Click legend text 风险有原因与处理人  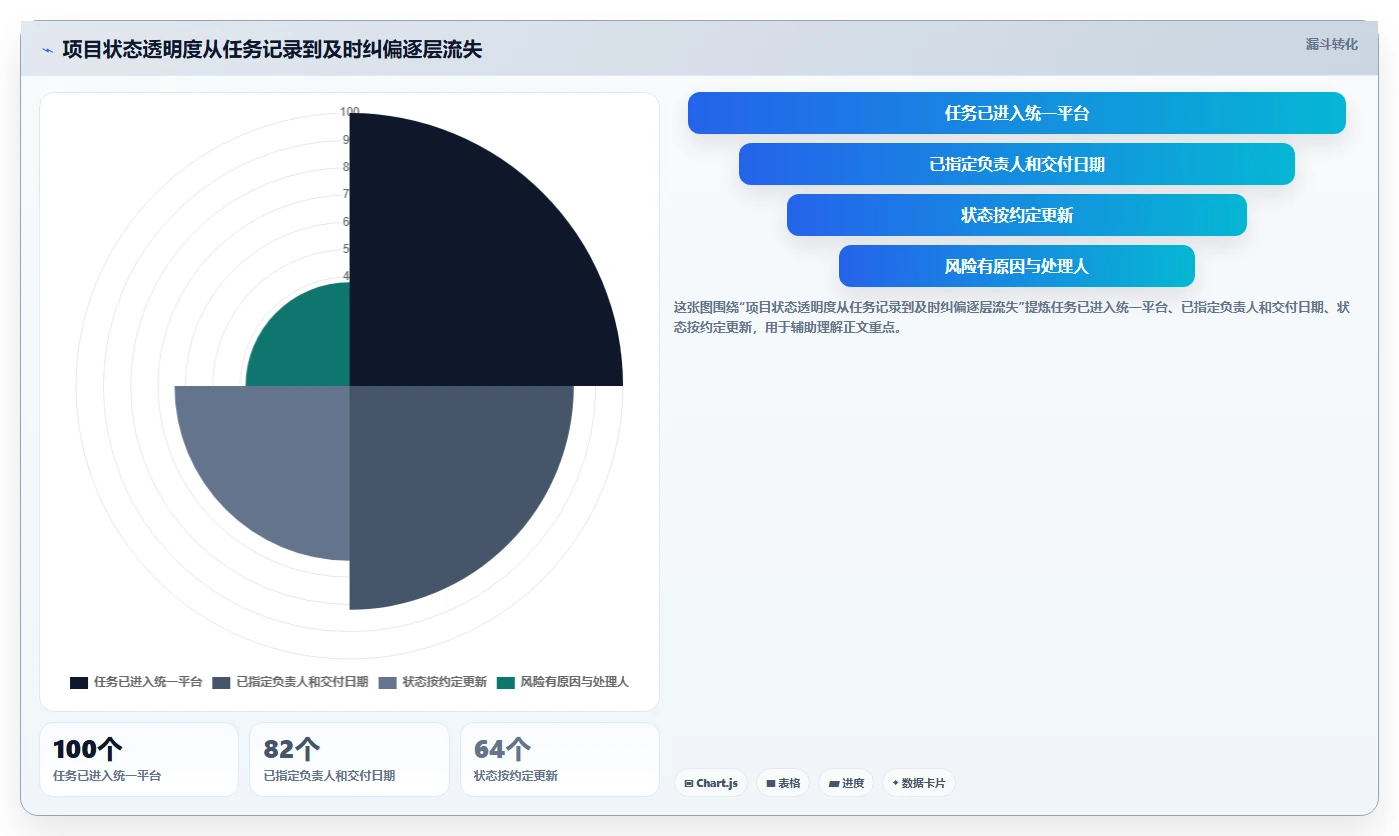(574, 682)
